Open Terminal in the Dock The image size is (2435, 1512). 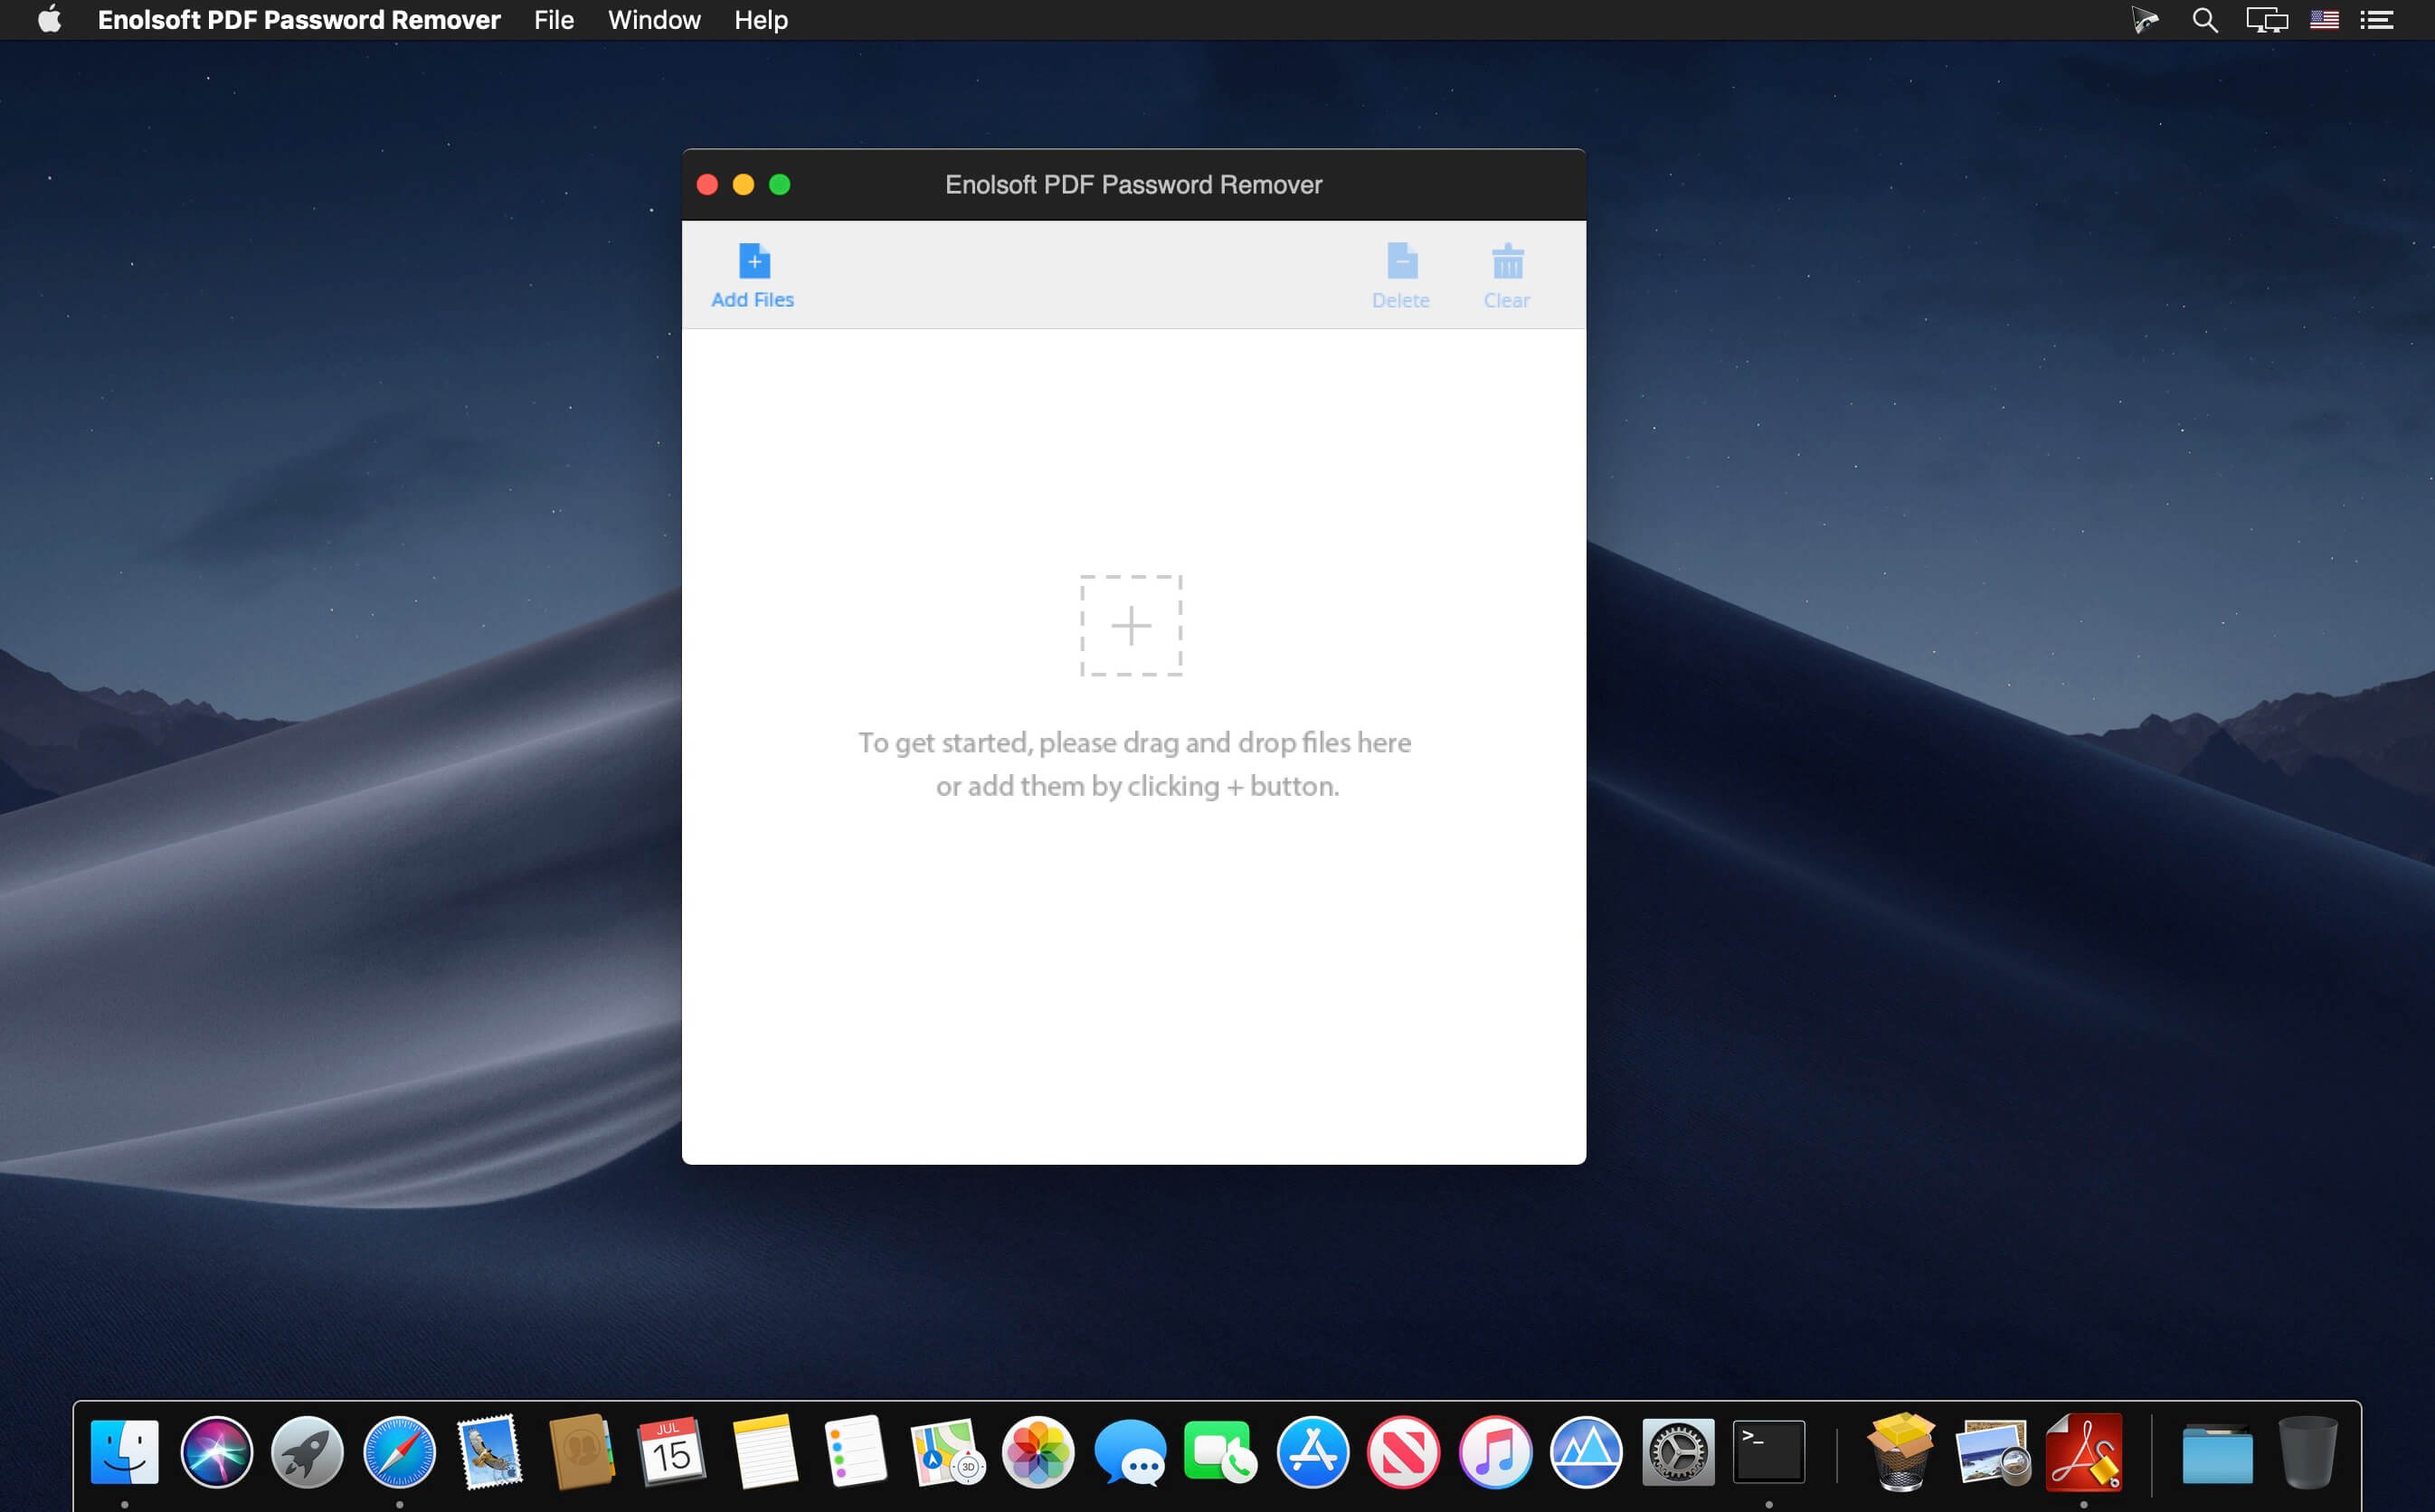(x=1768, y=1452)
